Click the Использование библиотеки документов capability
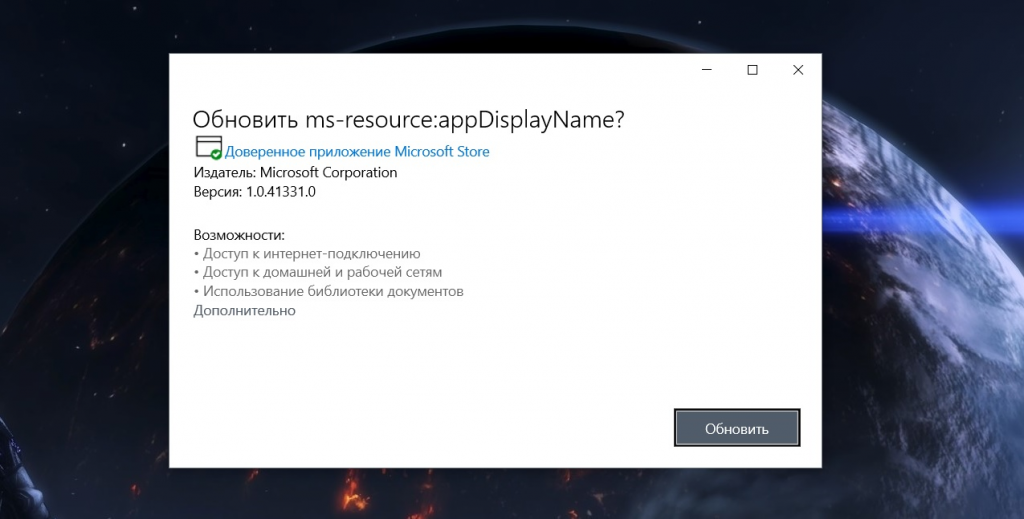1024x519 pixels. 332,292
